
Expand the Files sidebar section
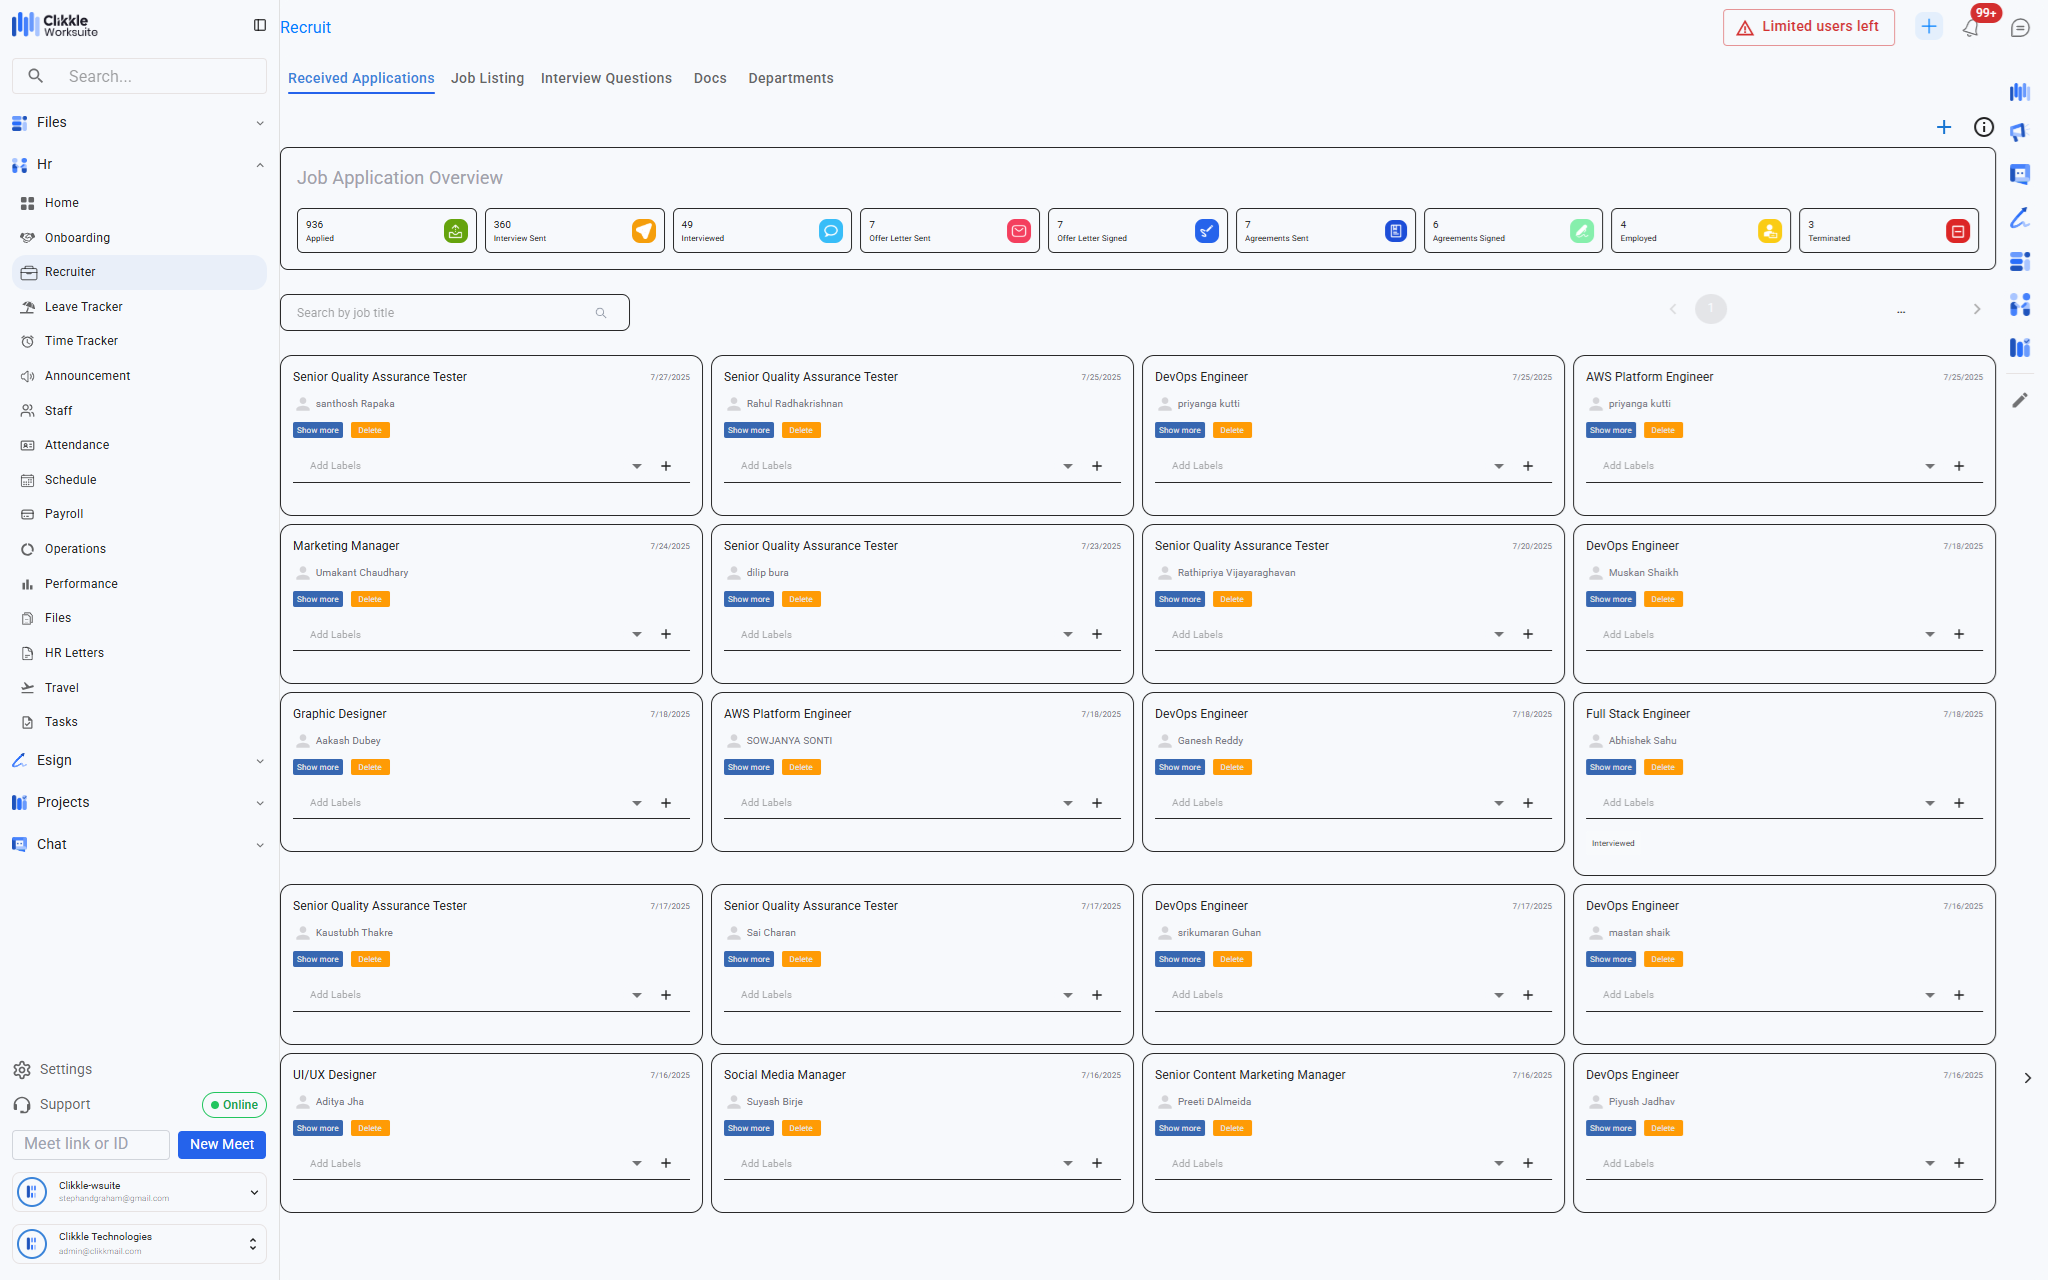click(259, 123)
